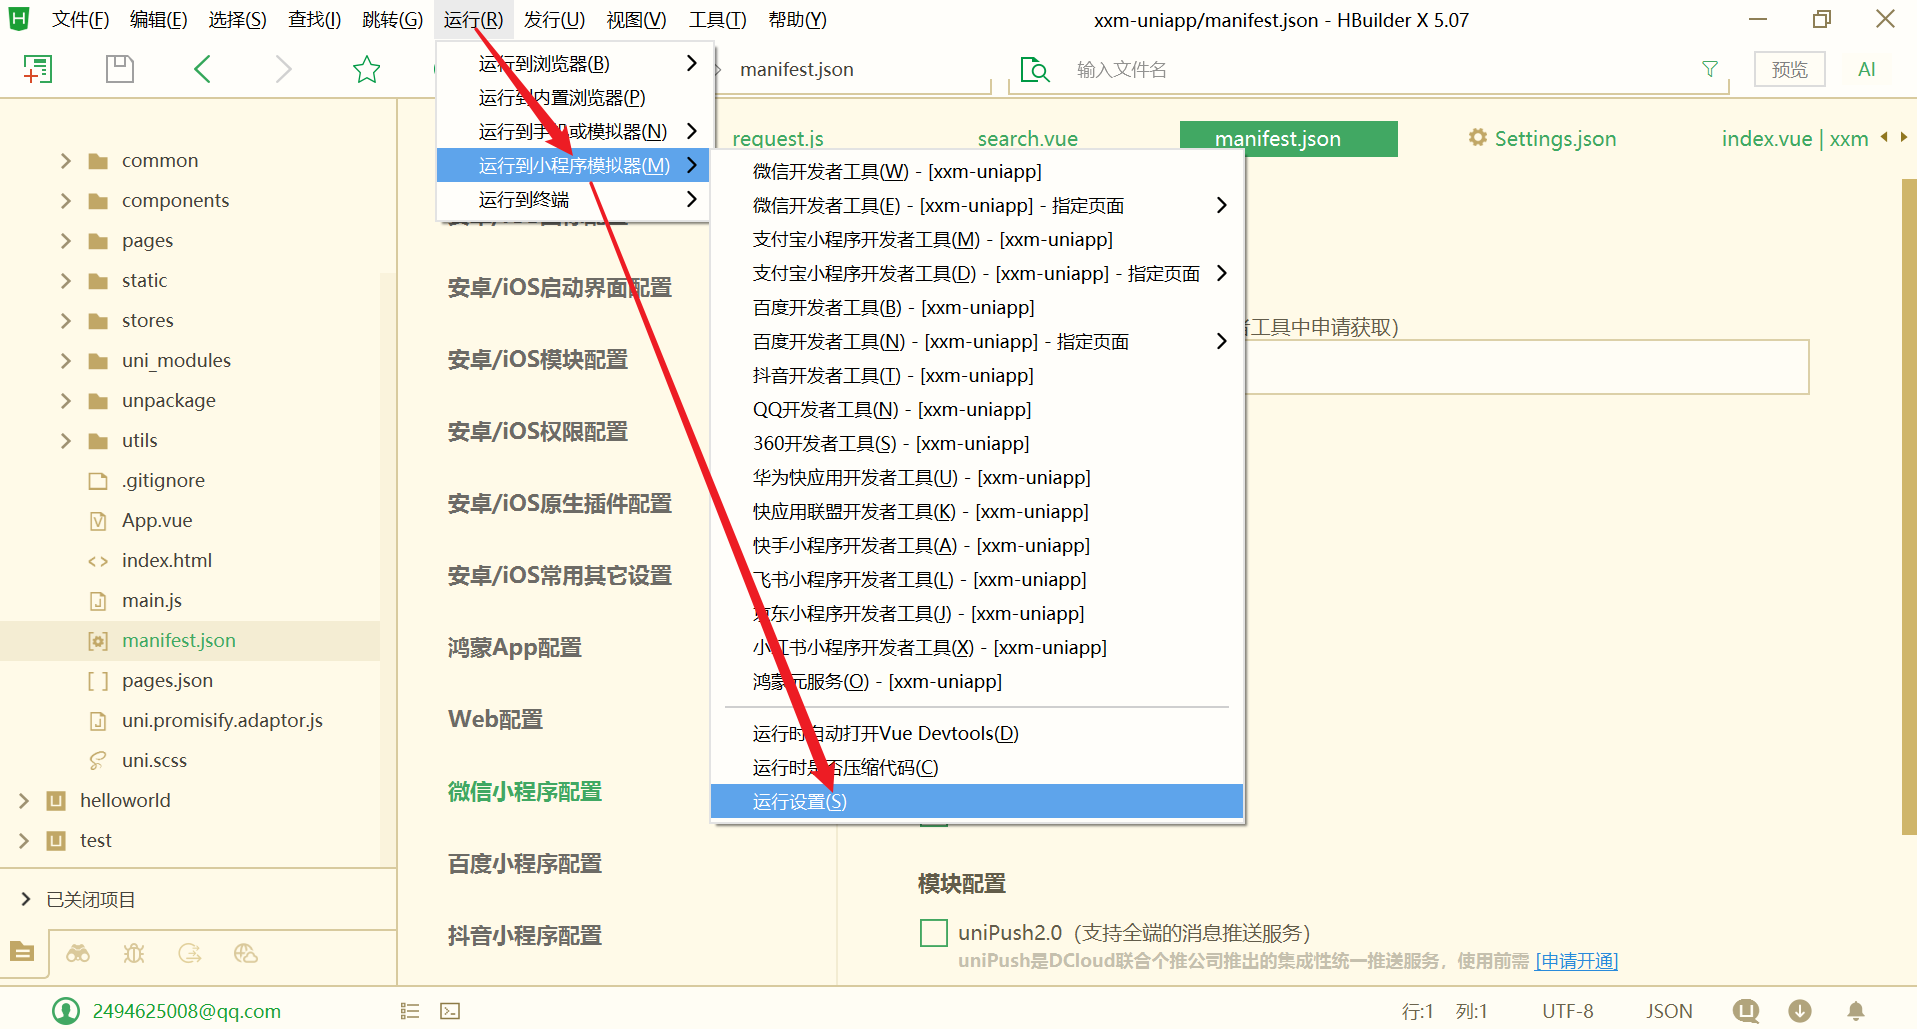
Task: Click the rightmost sidebar footer icon
Action: (x=246, y=953)
